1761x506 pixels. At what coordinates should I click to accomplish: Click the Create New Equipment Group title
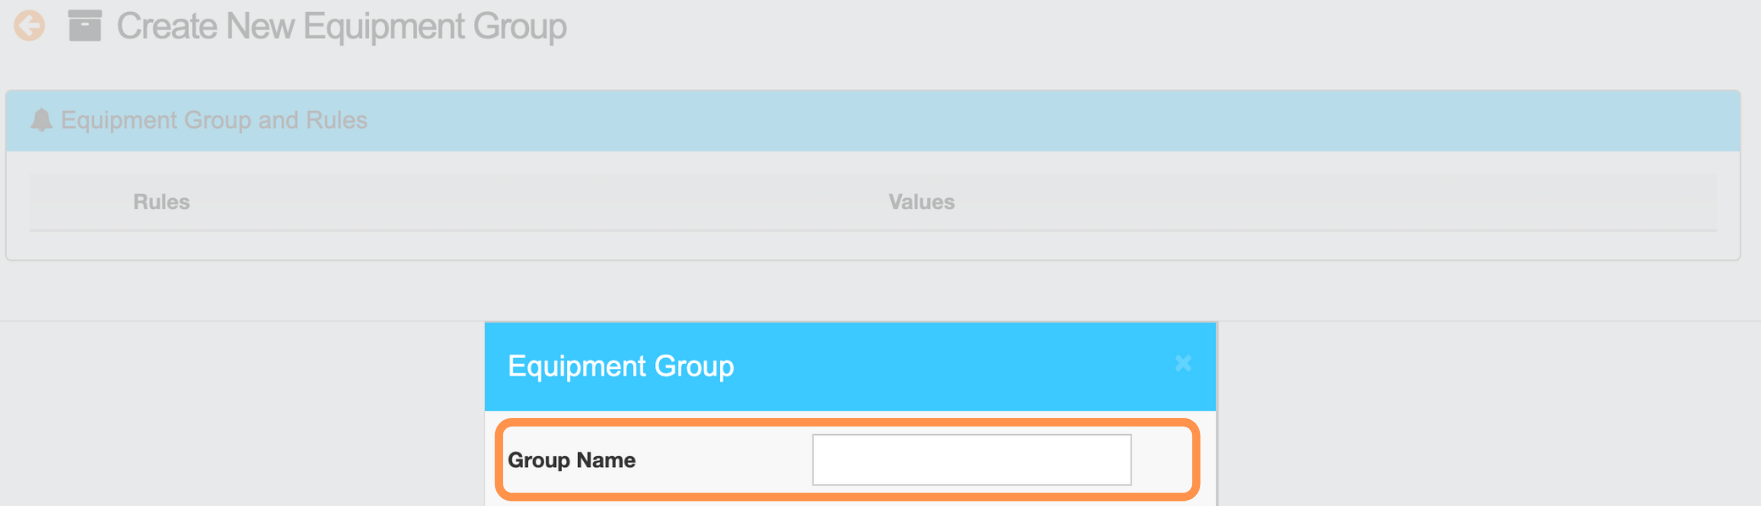point(341,26)
